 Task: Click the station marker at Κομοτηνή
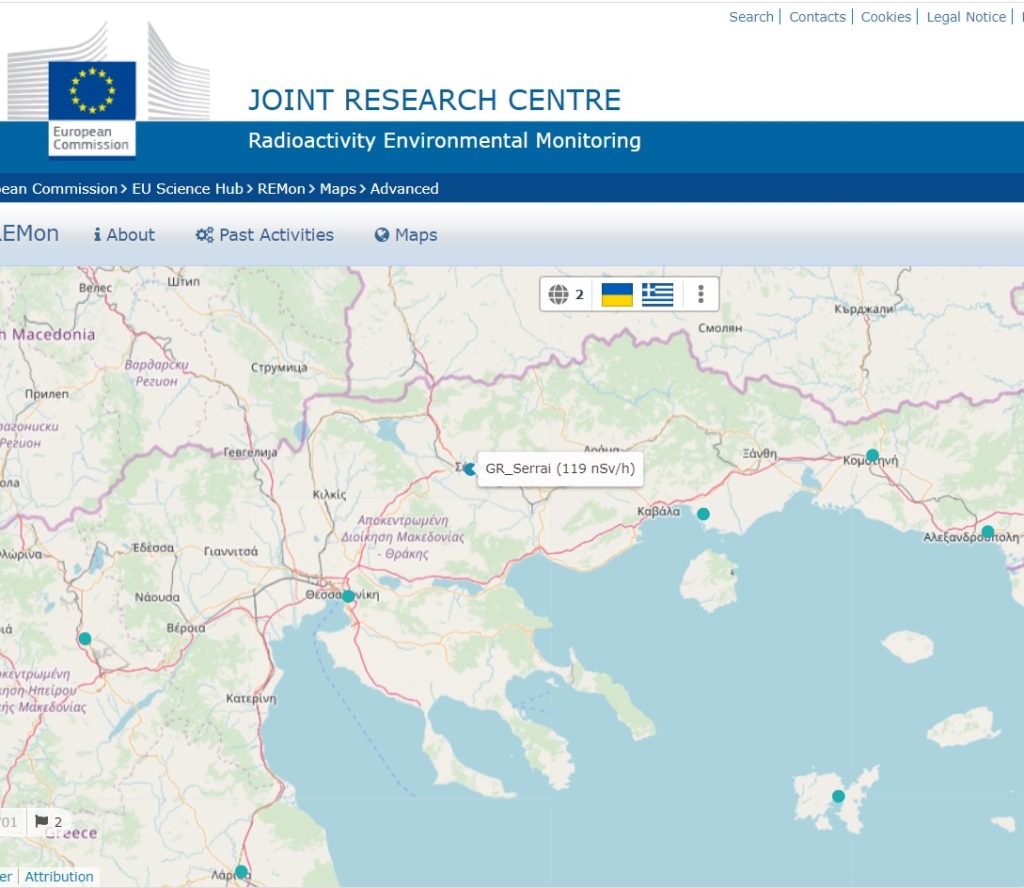tap(872, 455)
